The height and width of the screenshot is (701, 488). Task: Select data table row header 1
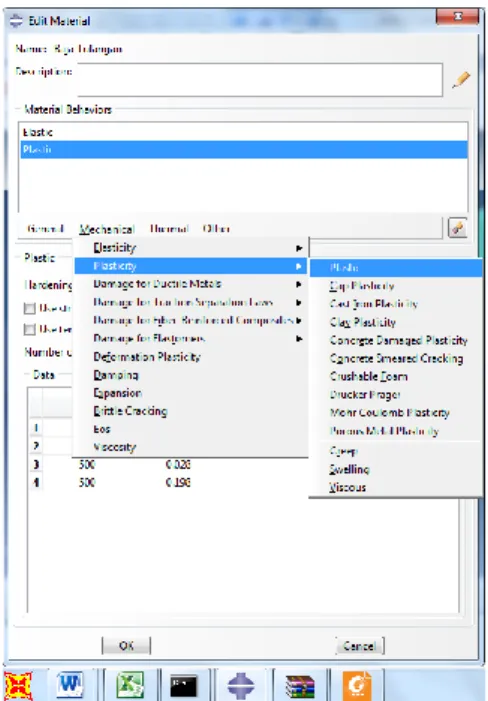pyautogui.click(x=36, y=428)
